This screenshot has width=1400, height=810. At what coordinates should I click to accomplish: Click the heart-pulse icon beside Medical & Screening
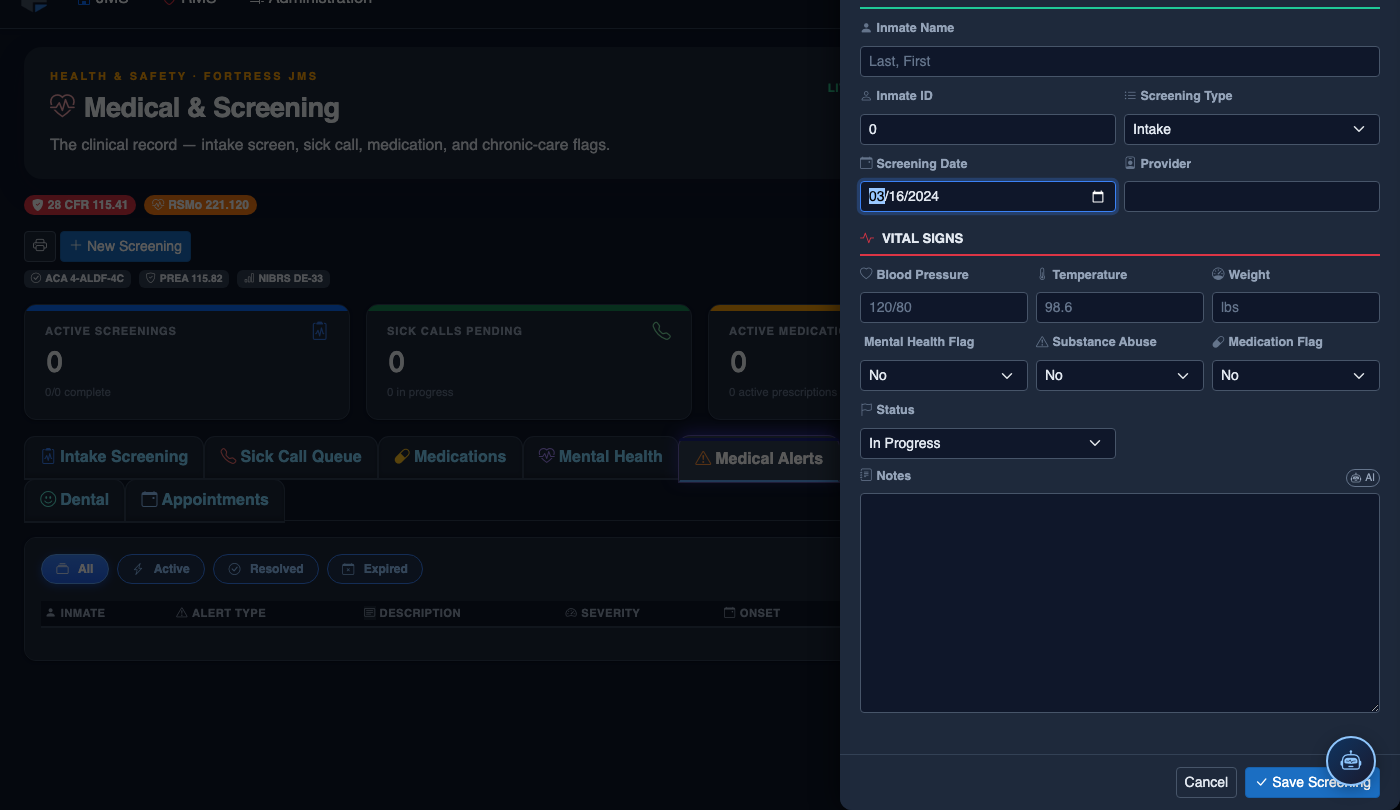pos(62,107)
